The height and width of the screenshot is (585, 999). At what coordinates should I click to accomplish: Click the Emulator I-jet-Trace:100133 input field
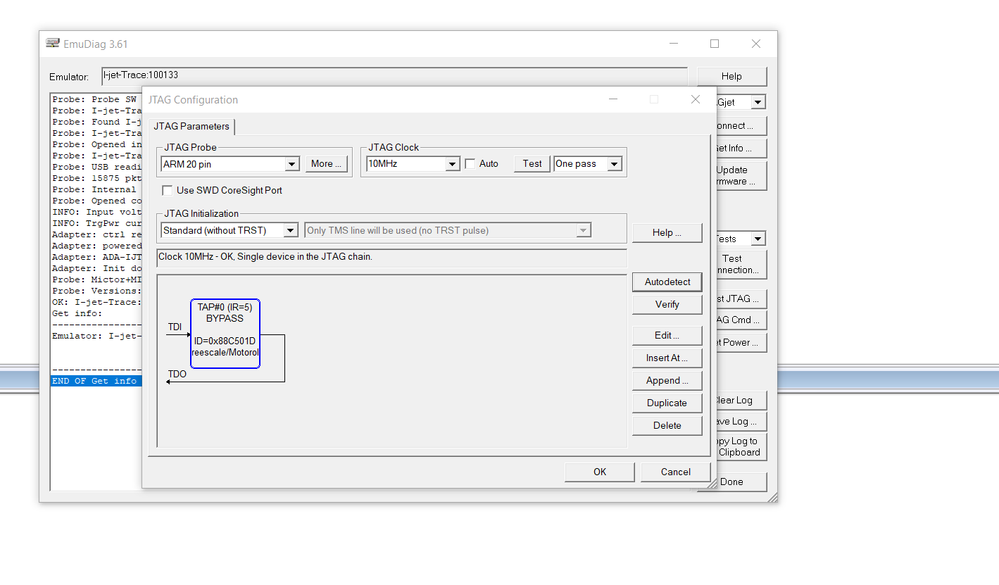coord(394,75)
